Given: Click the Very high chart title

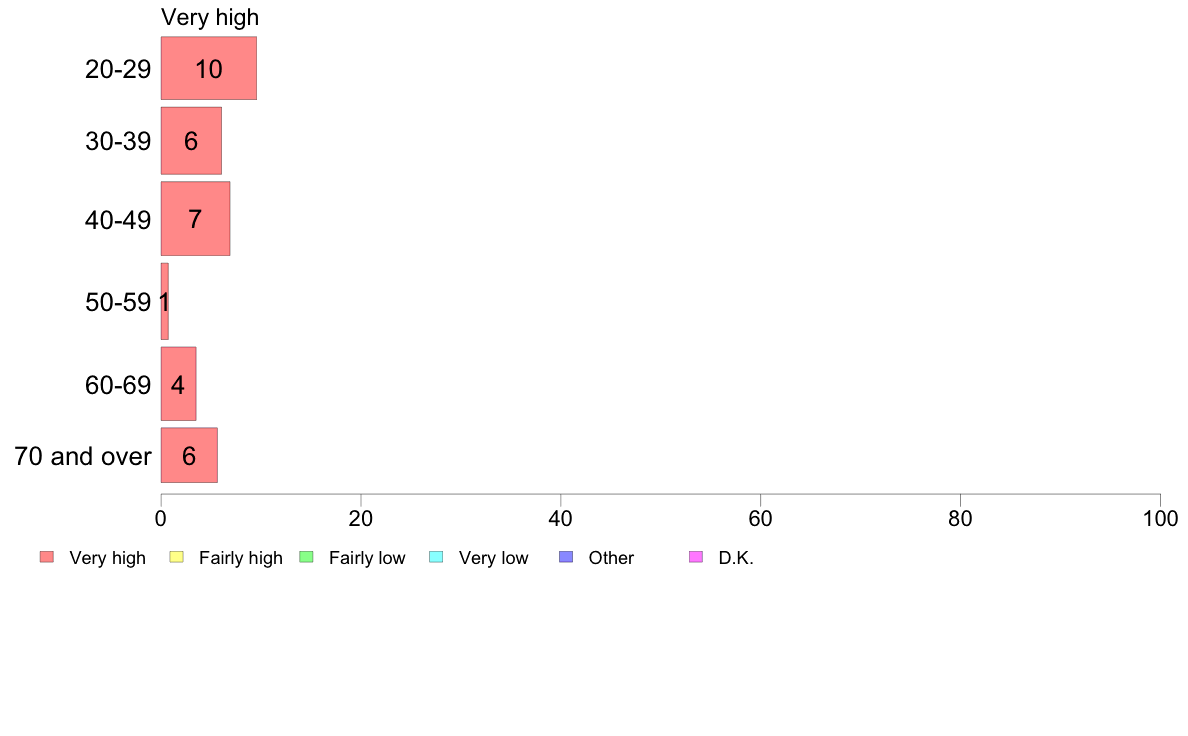Looking at the screenshot, I should click(210, 17).
